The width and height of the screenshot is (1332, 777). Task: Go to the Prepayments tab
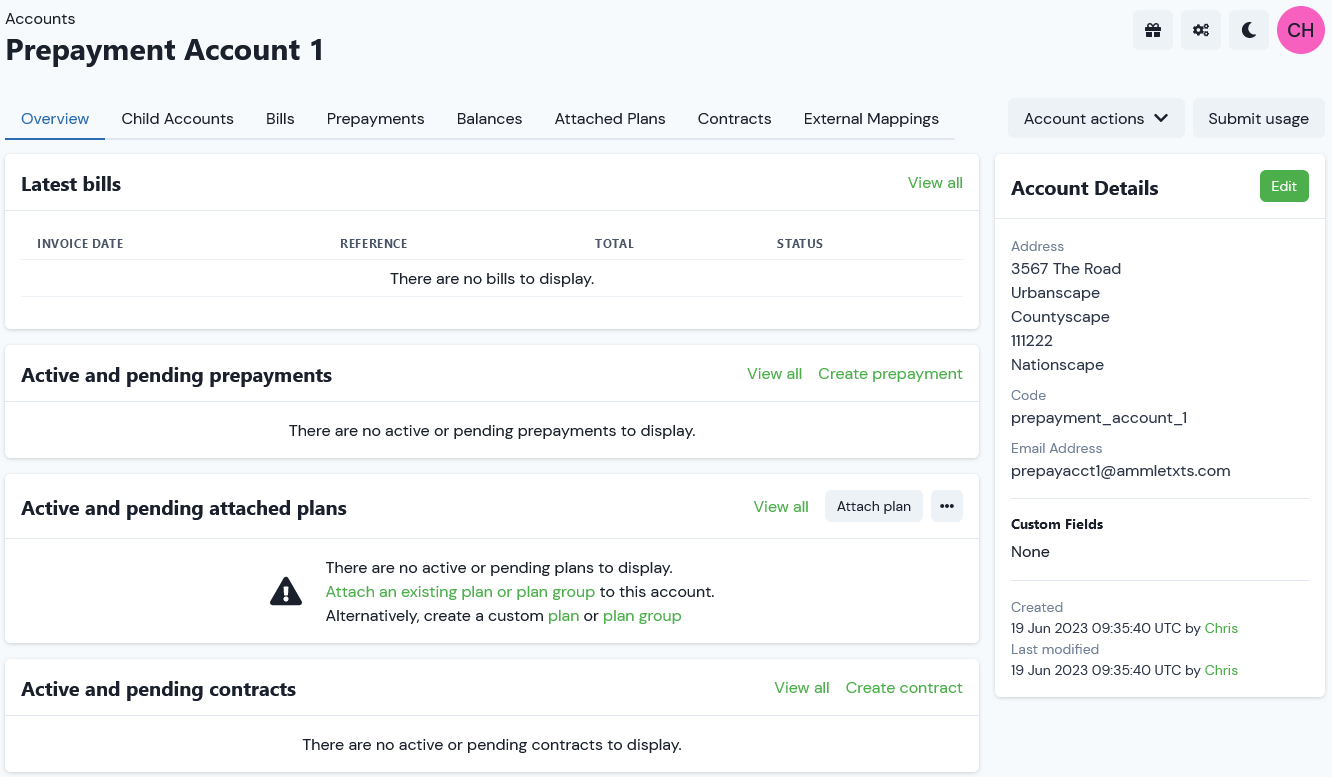376,118
